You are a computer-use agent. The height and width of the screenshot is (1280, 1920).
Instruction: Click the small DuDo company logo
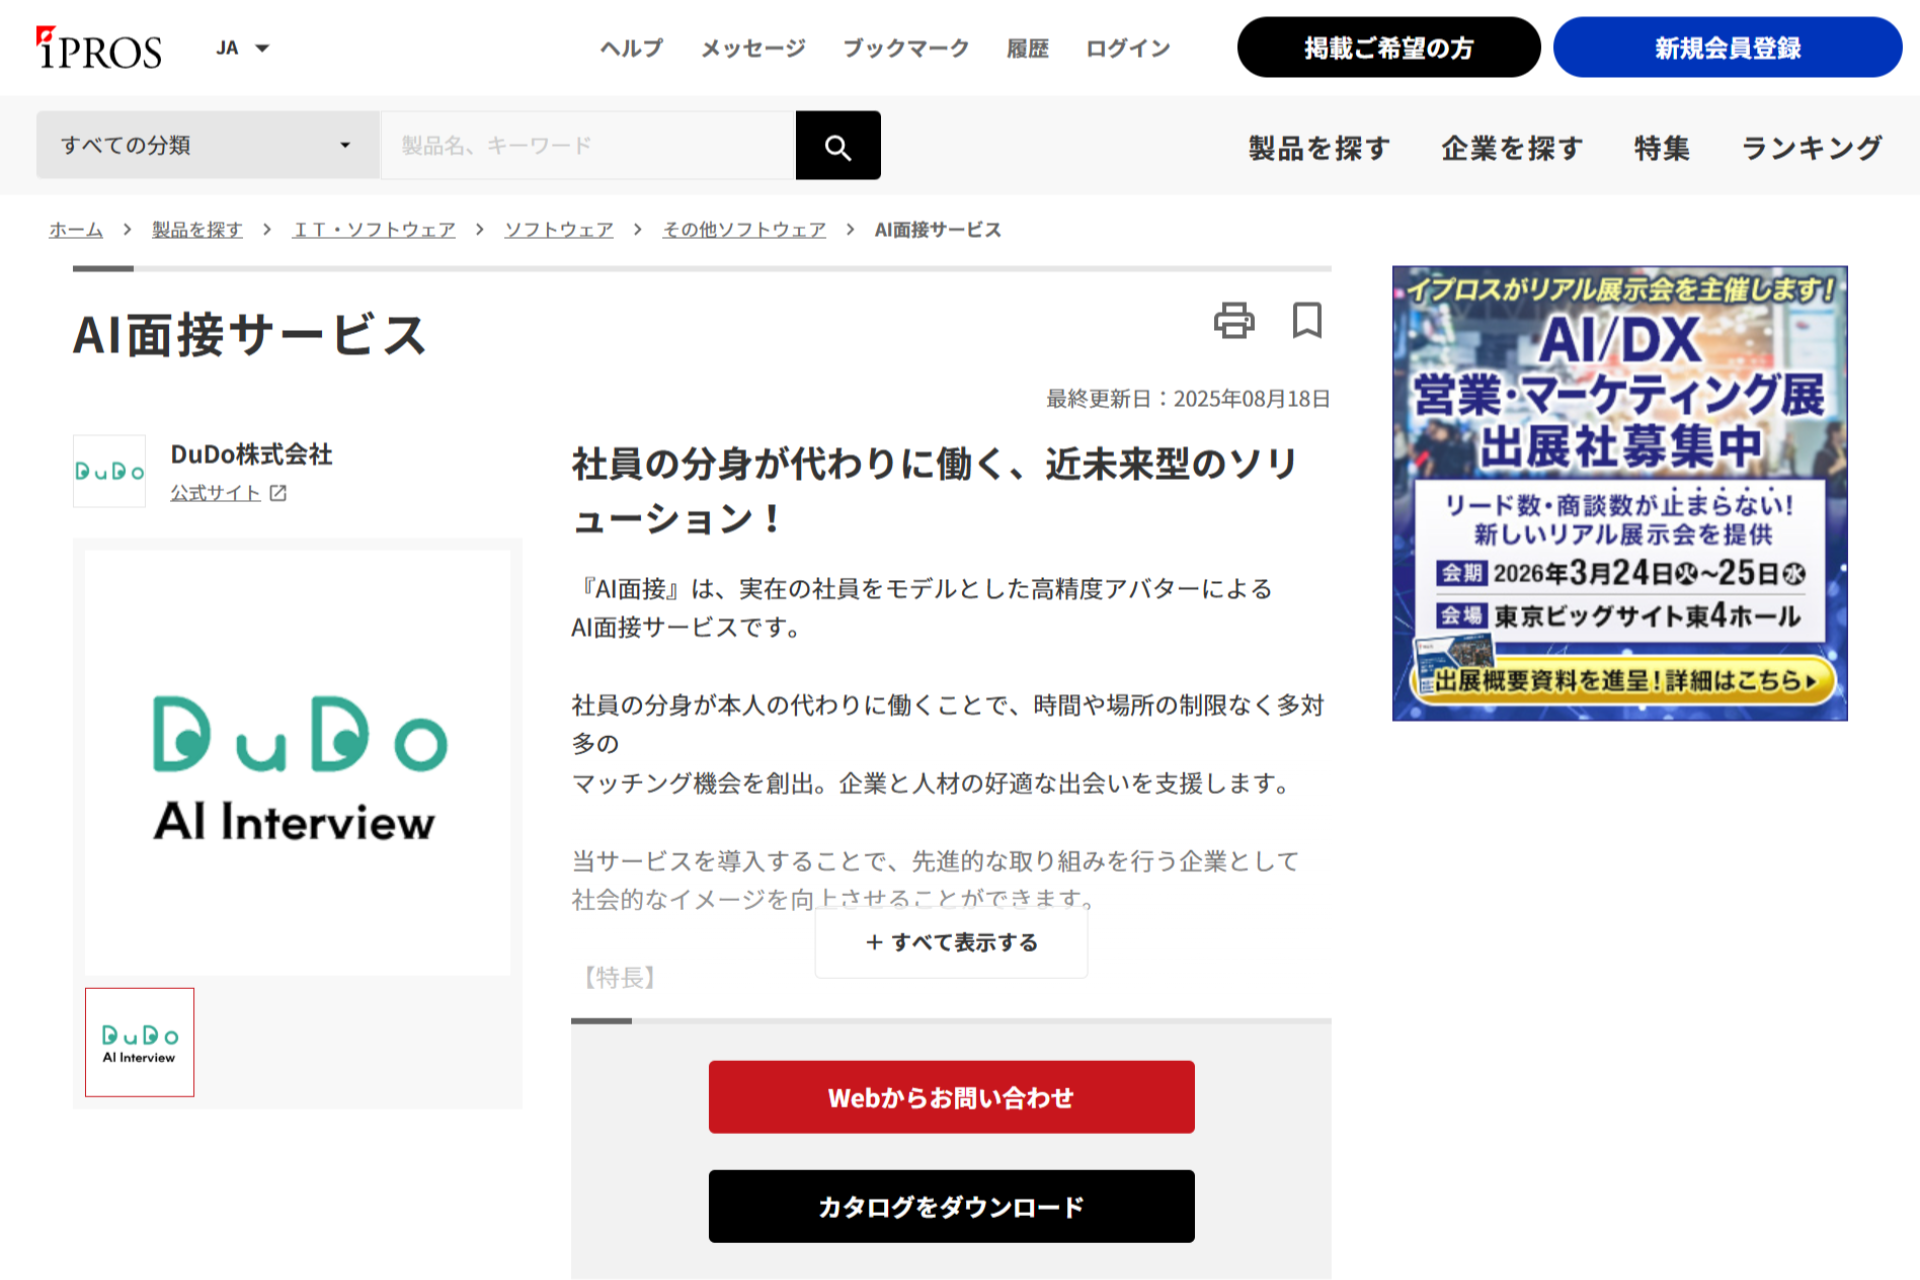click(109, 471)
